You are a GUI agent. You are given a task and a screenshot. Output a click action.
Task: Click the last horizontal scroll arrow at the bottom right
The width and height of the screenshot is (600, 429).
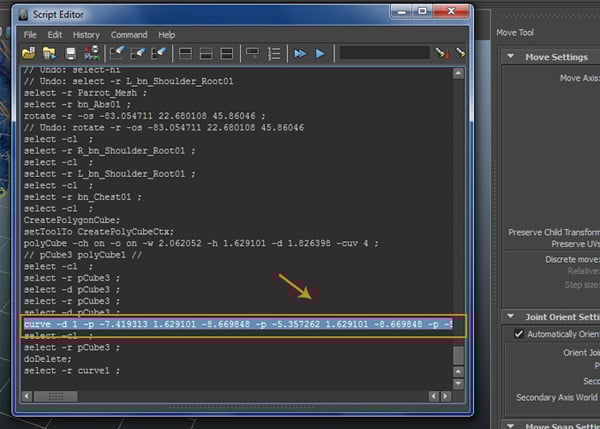pyautogui.click(x=446, y=396)
